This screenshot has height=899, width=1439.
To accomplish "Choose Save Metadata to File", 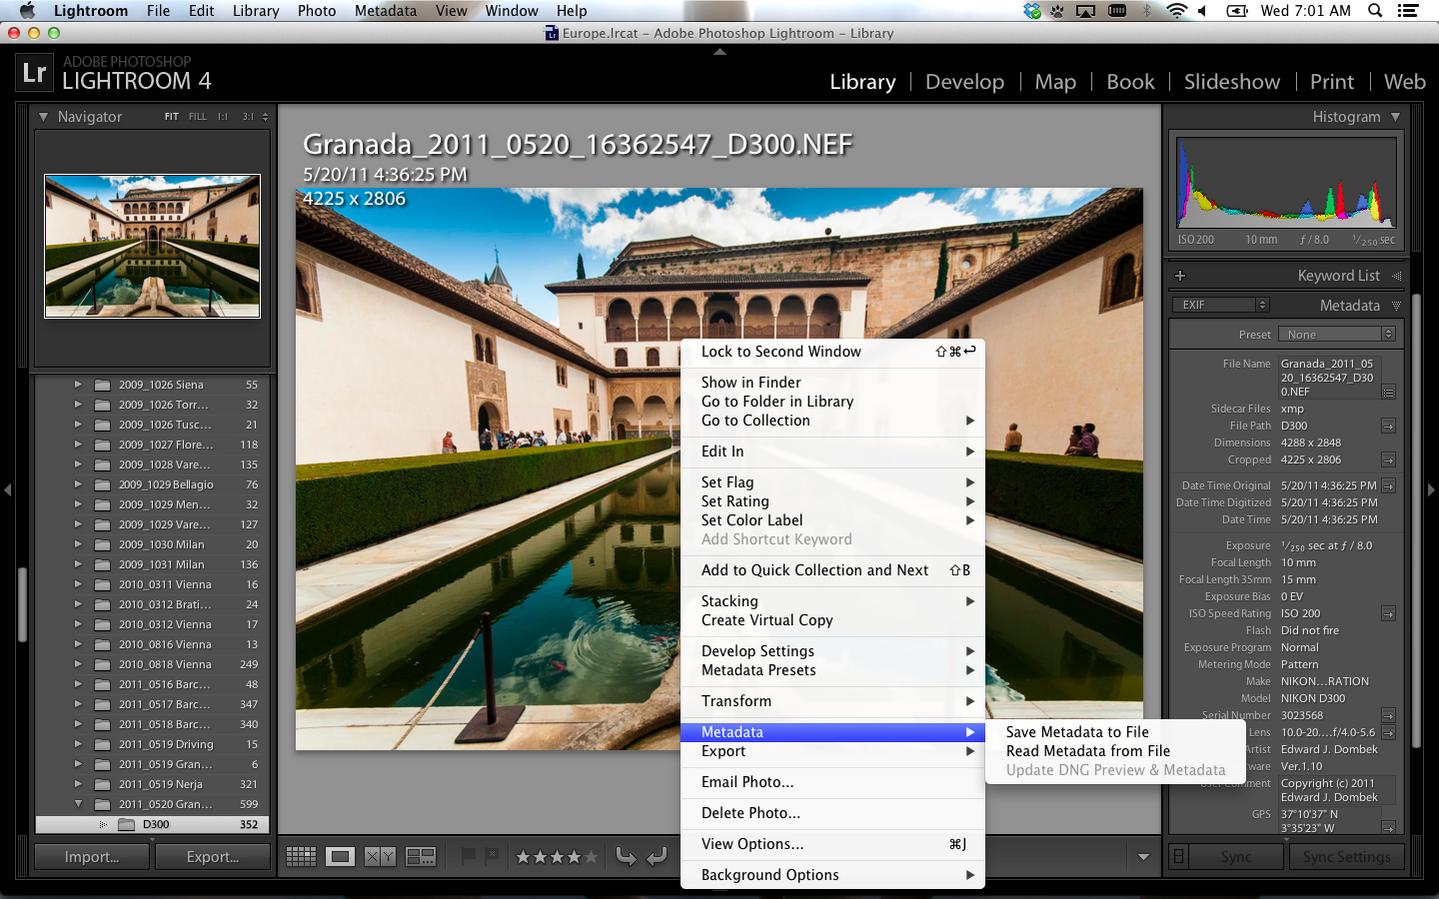I will pyautogui.click(x=1077, y=732).
